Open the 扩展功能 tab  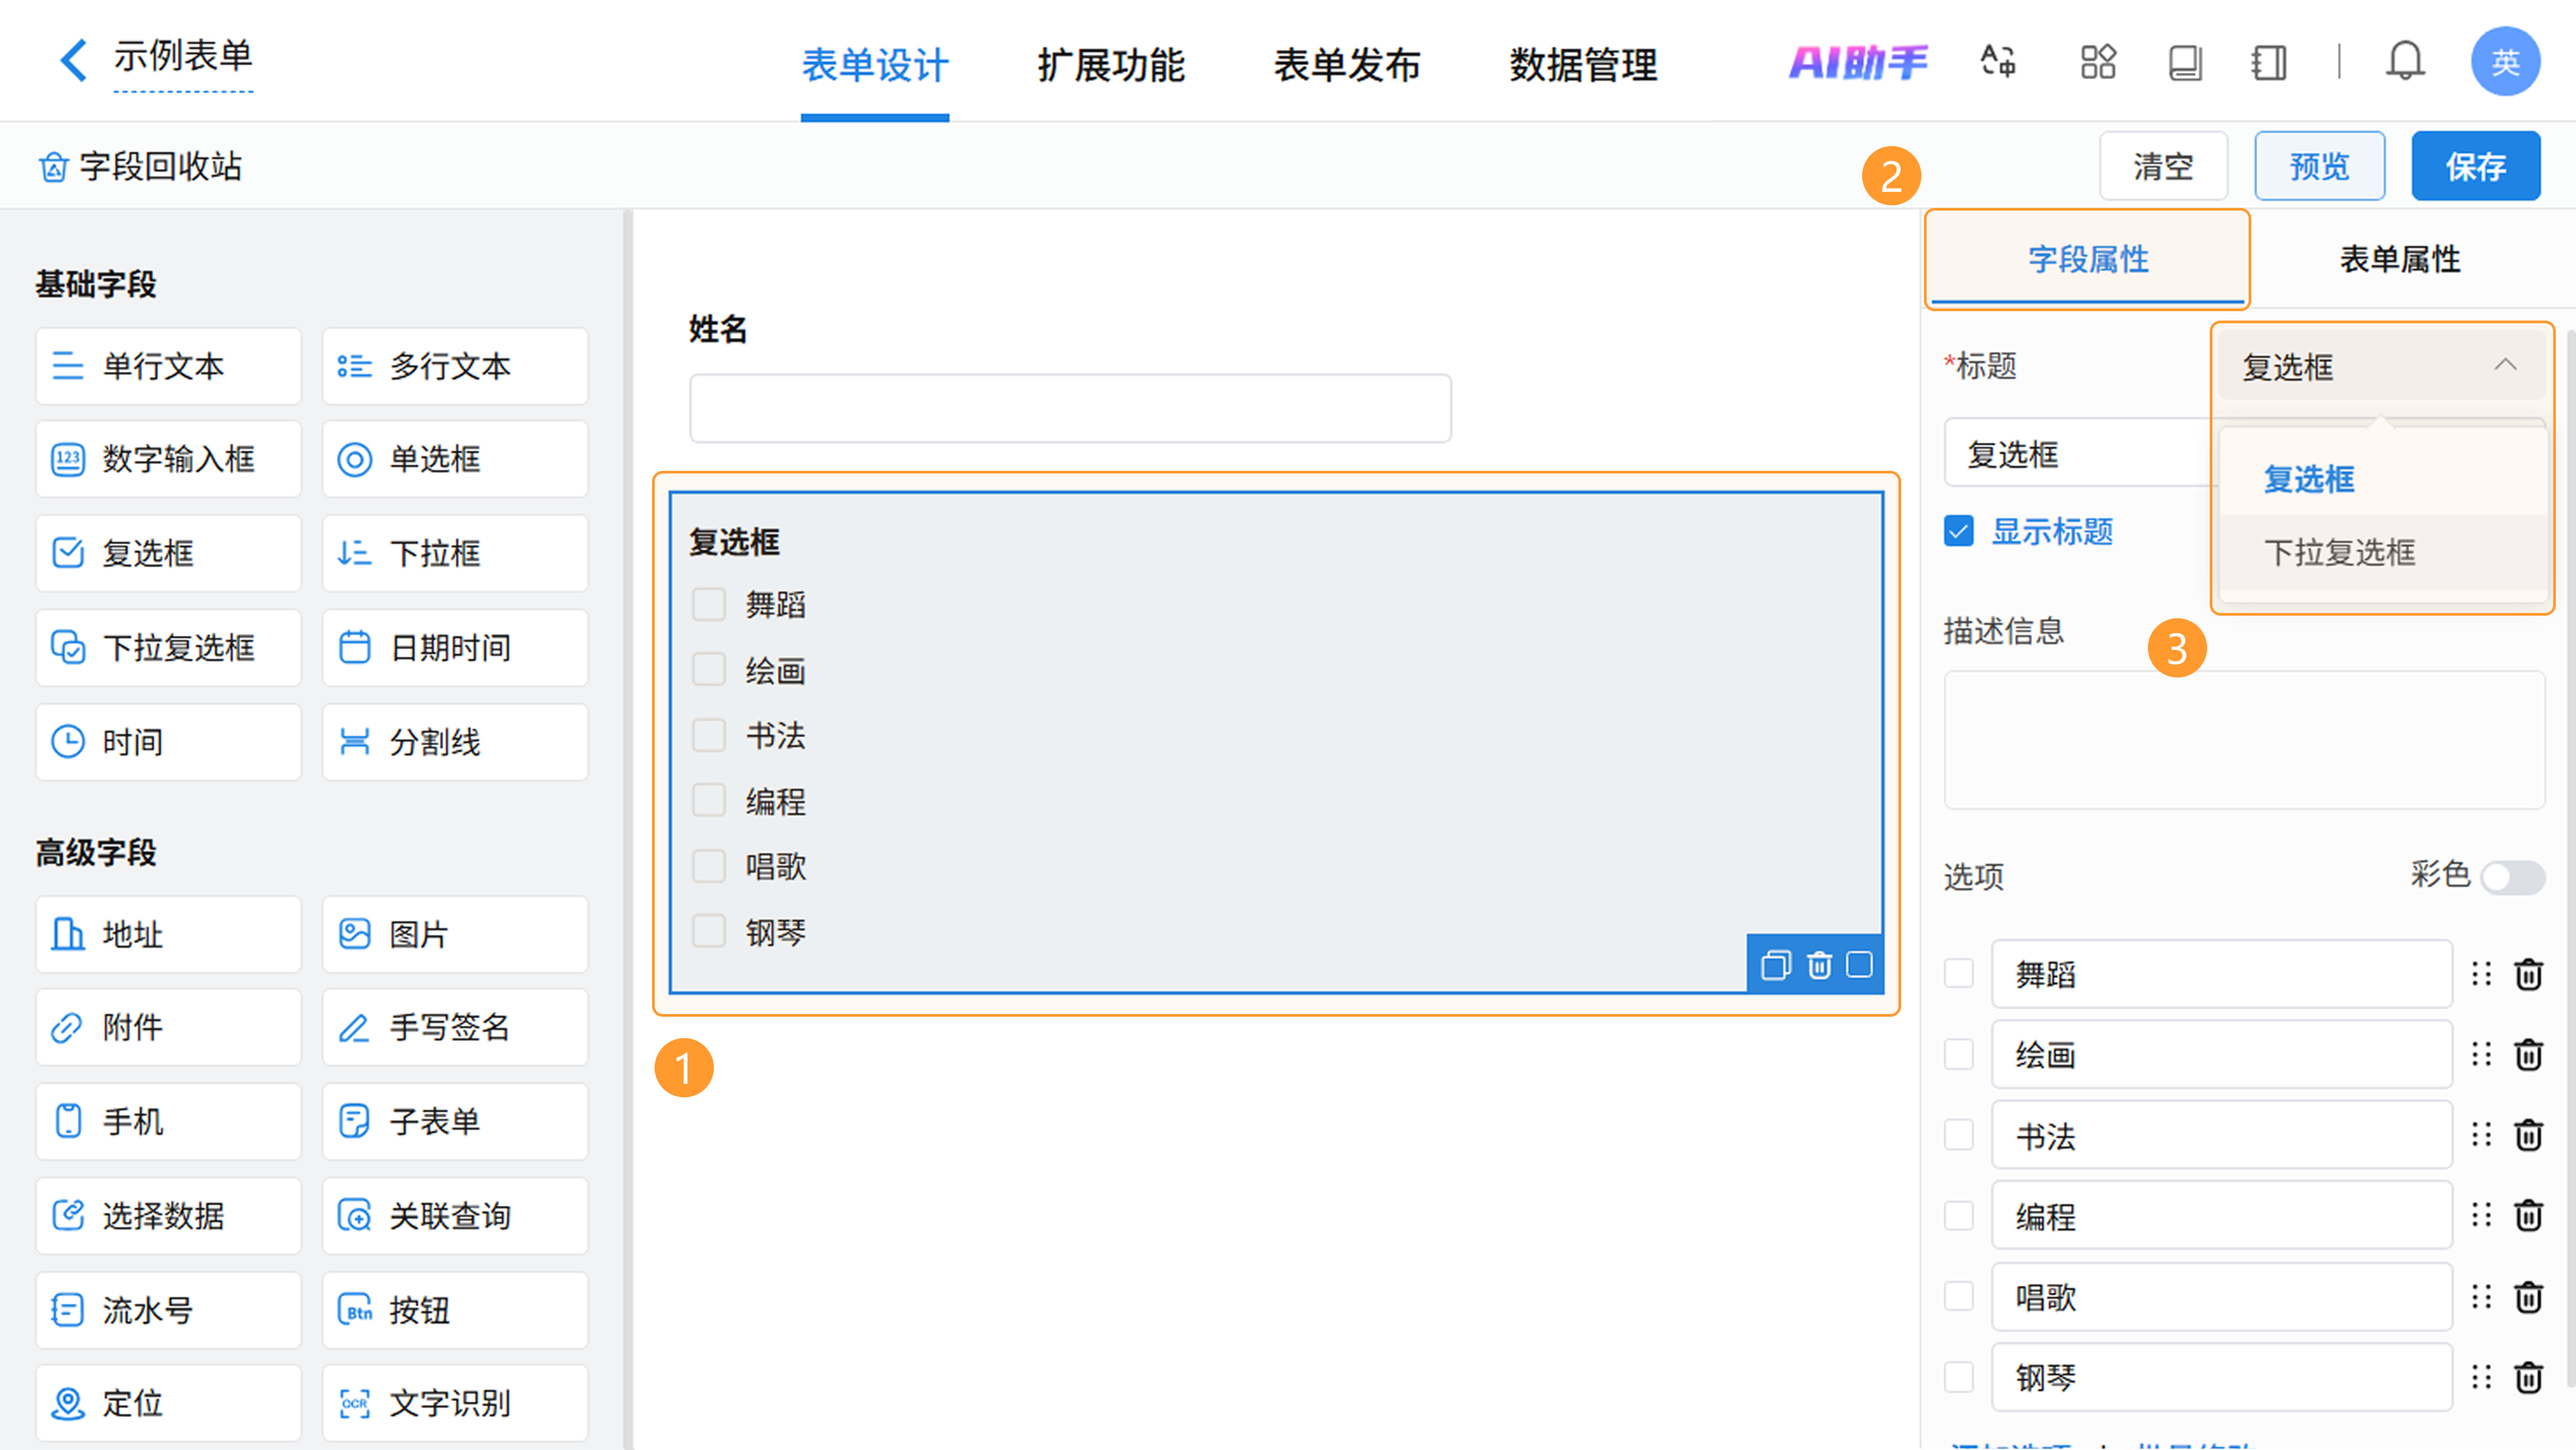pos(1110,65)
